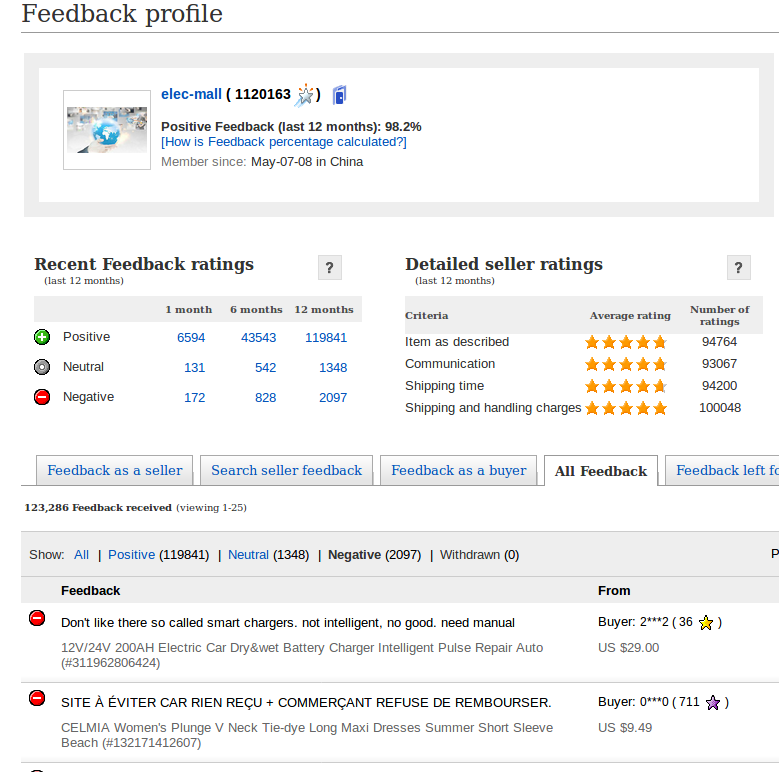Open the Search seller feedback tab

coord(286,470)
